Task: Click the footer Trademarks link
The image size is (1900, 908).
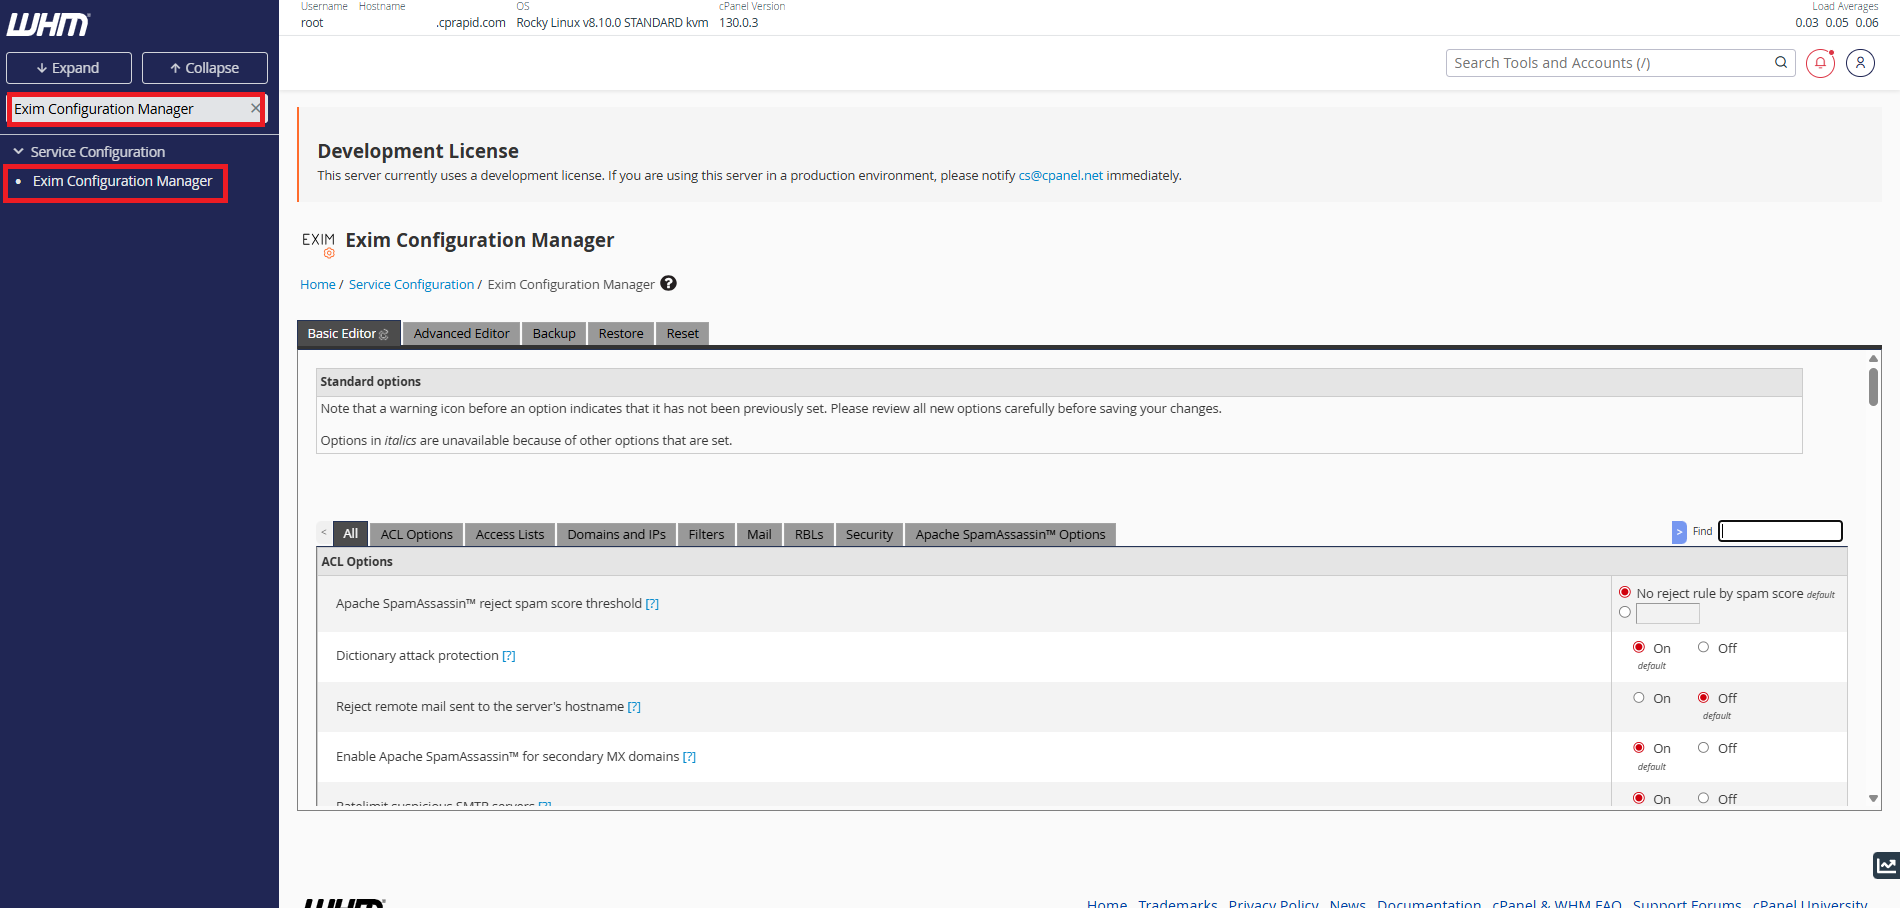Action: (1178, 903)
